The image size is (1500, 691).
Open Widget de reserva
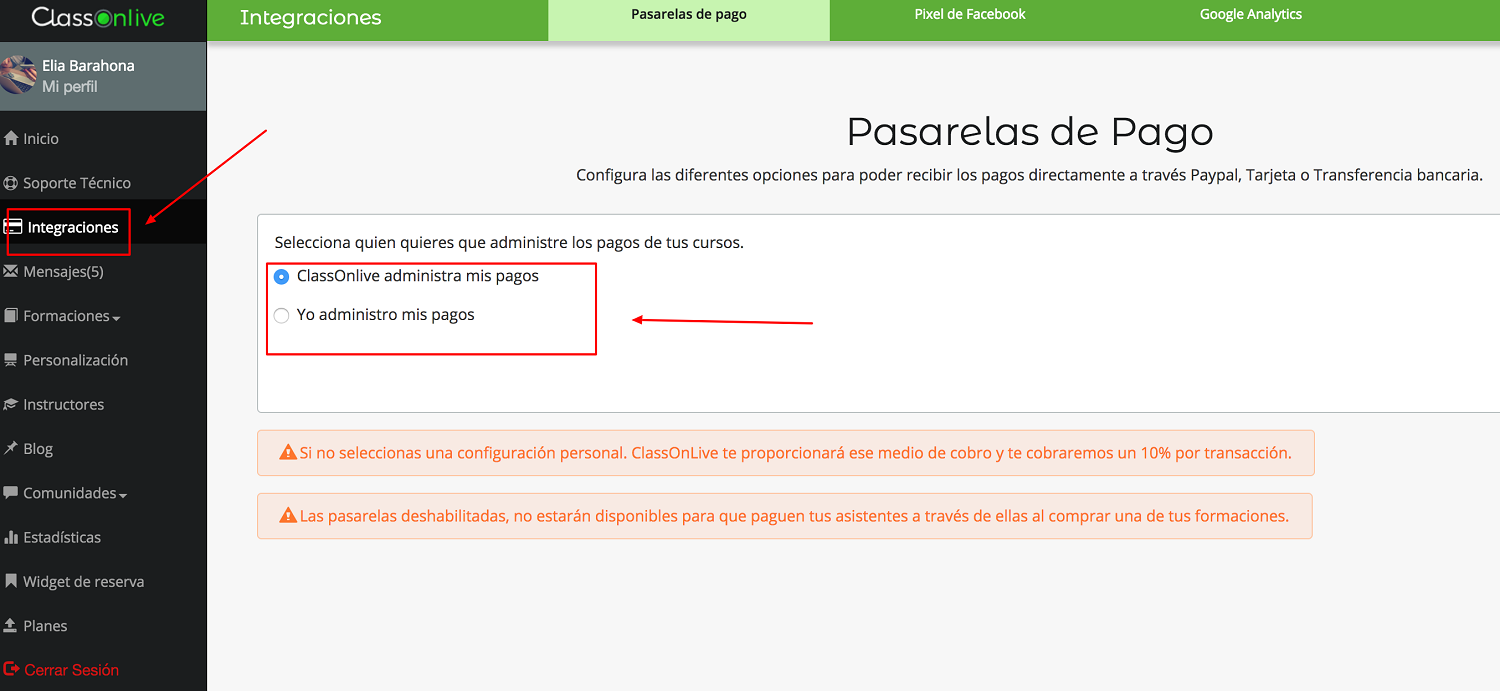(x=83, y=581)
